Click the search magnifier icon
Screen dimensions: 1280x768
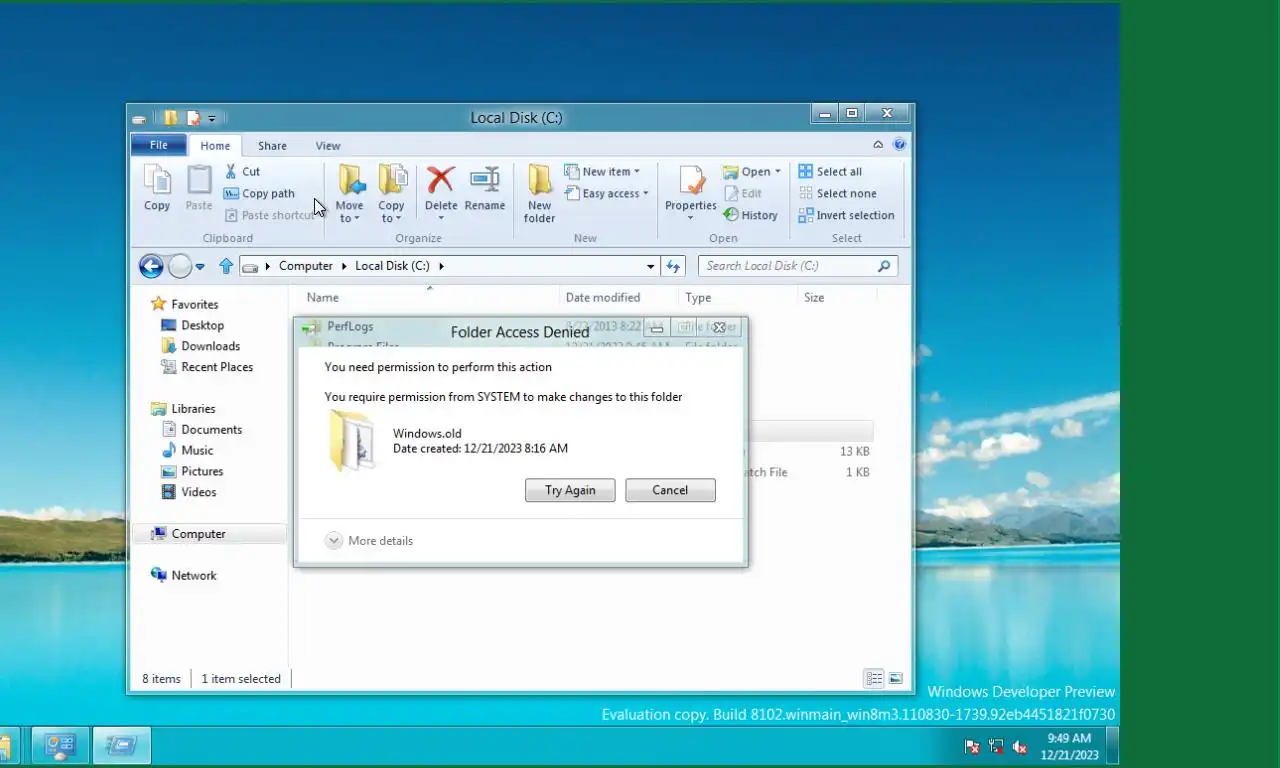(x=884, y=266)
